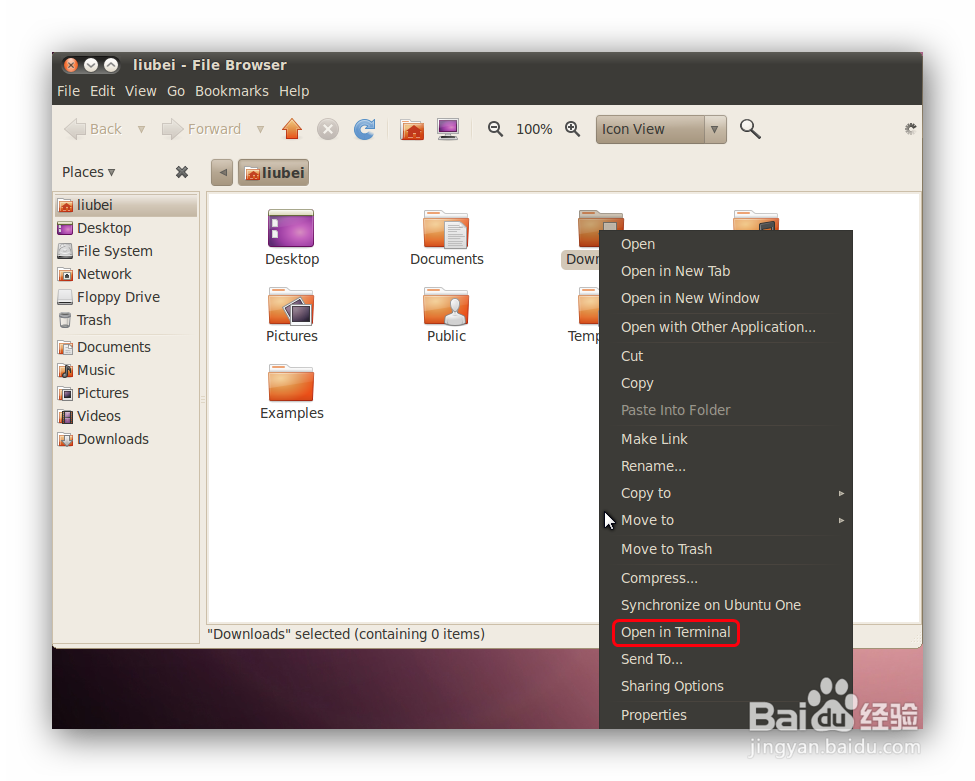Open the Bookmarks menu

tap(232, 91)
